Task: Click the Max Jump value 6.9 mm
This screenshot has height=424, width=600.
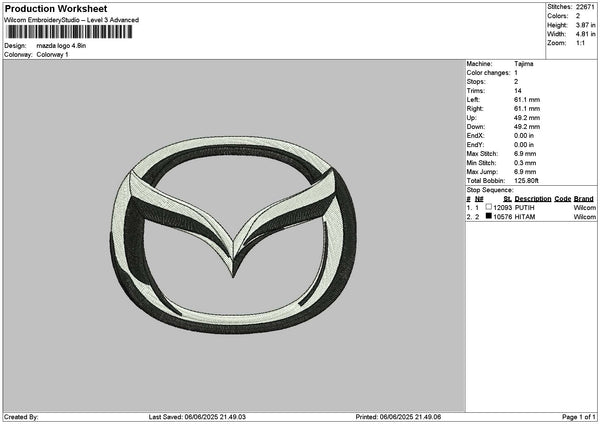Action: click(x=525, y=172)
